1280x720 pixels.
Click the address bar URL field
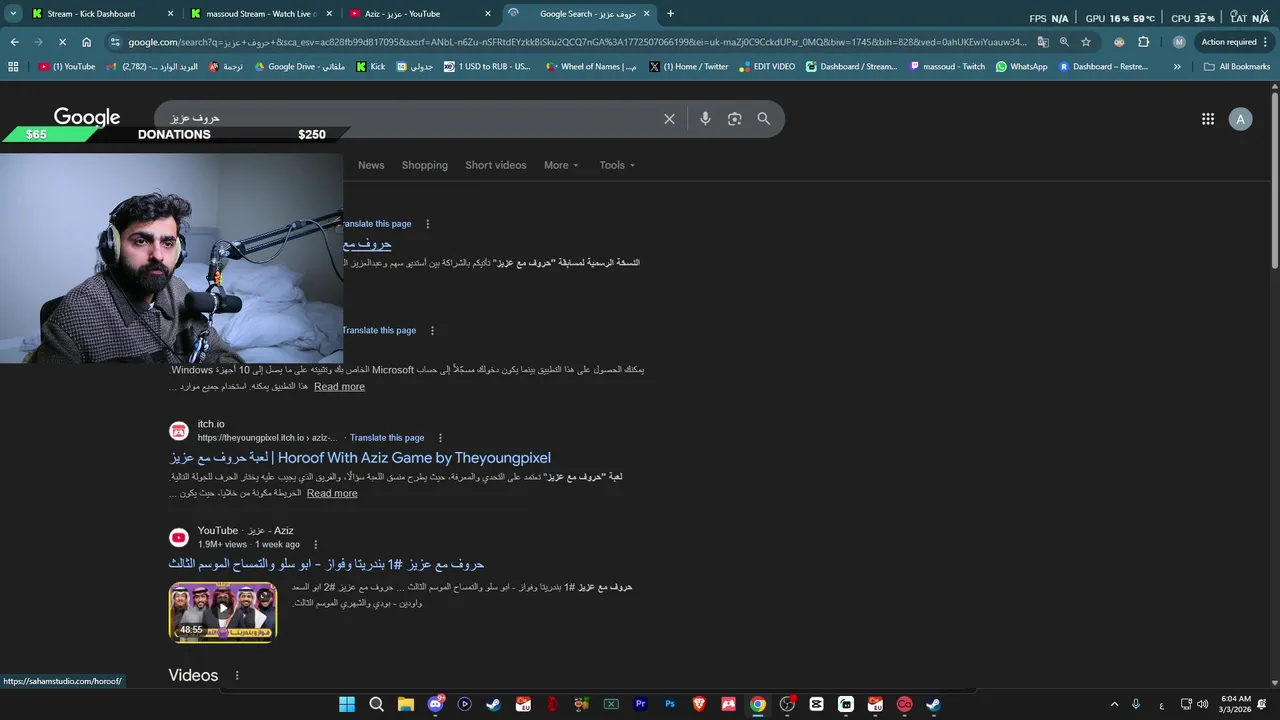[577, 42]
